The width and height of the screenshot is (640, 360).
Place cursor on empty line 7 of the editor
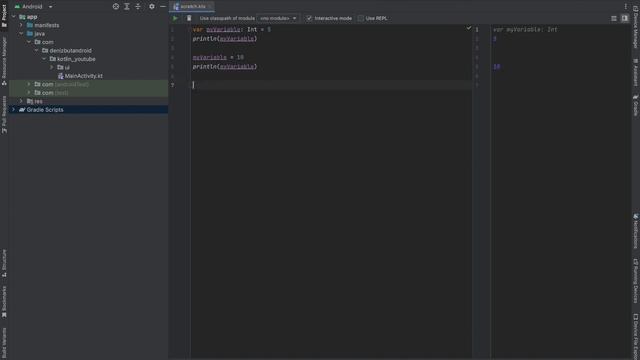pyautogui.click(x=331, y=85)
